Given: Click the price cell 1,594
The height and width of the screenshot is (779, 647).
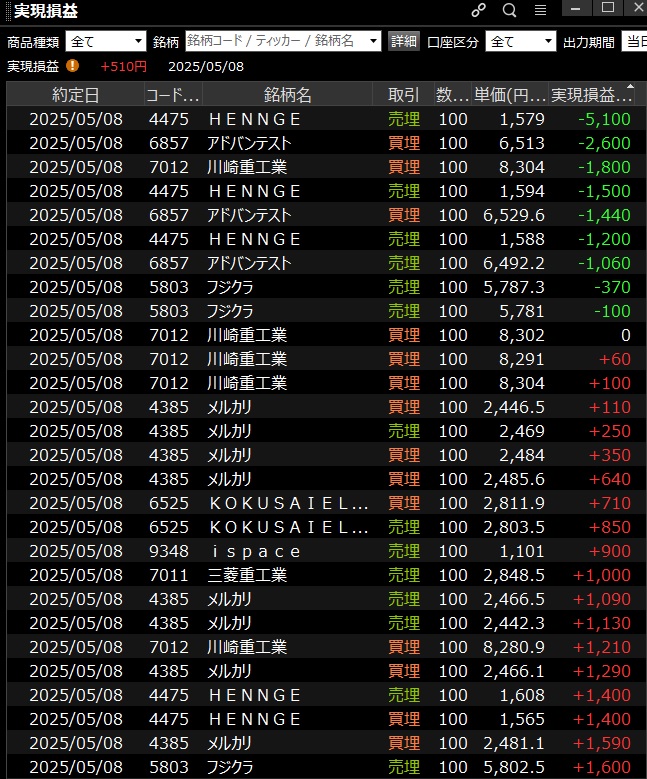Looking at the screenshot, I should tap(522, 191).
